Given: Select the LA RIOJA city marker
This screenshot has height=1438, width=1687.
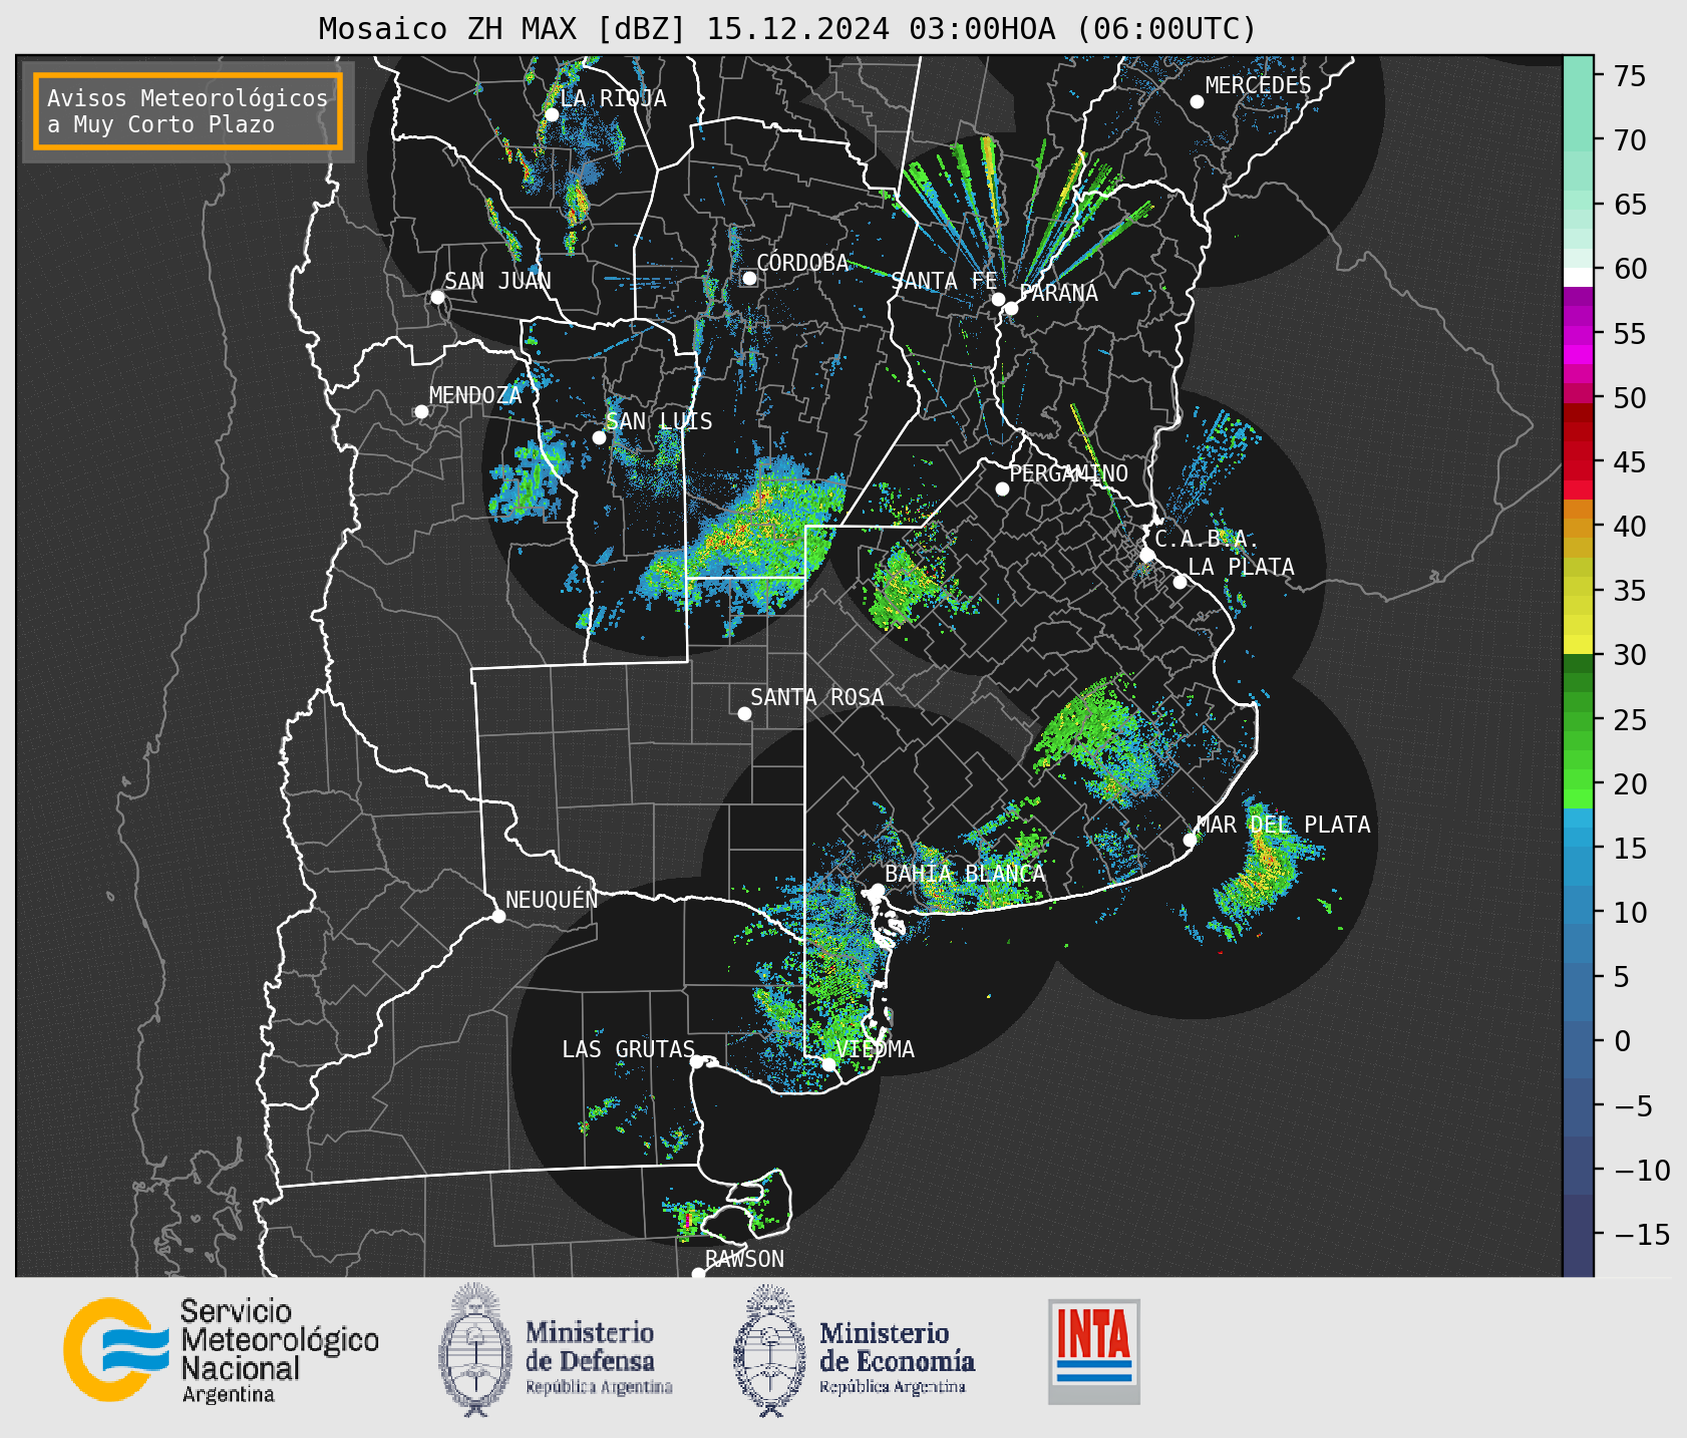Looking at the screenshot, I should 551,115.
